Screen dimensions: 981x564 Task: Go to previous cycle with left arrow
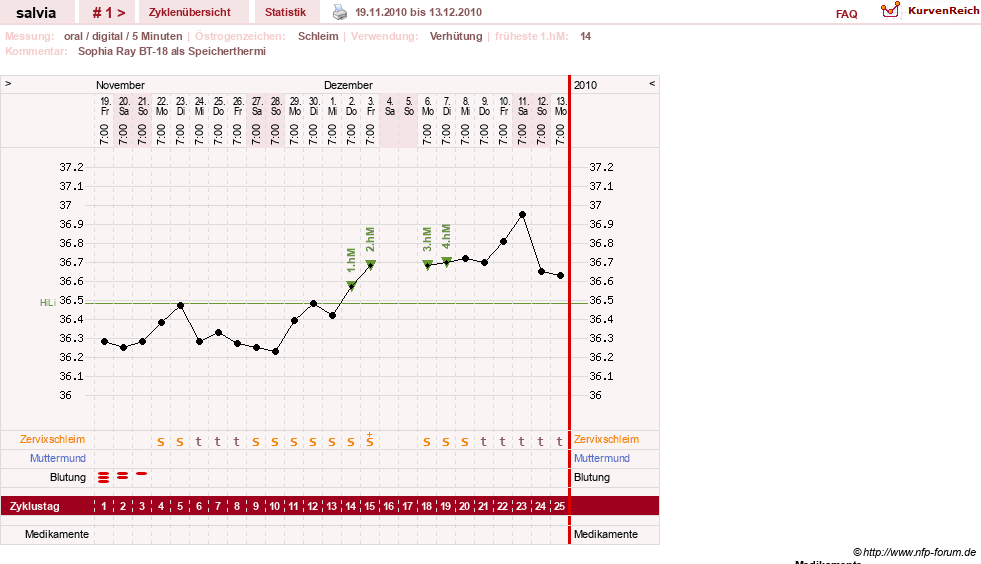tap(651, 83)
